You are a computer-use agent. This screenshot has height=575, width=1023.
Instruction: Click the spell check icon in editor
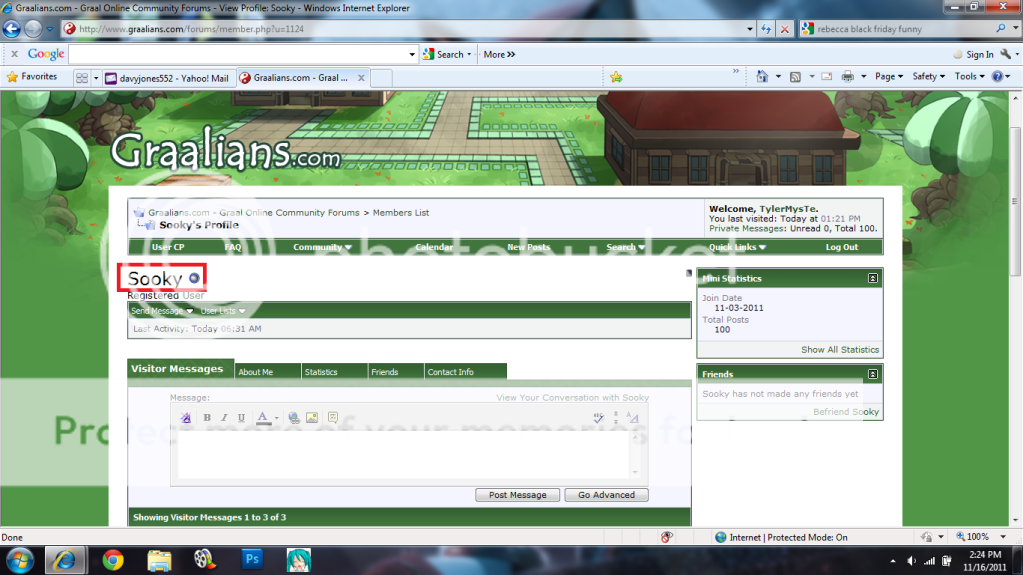click(599, 418)
